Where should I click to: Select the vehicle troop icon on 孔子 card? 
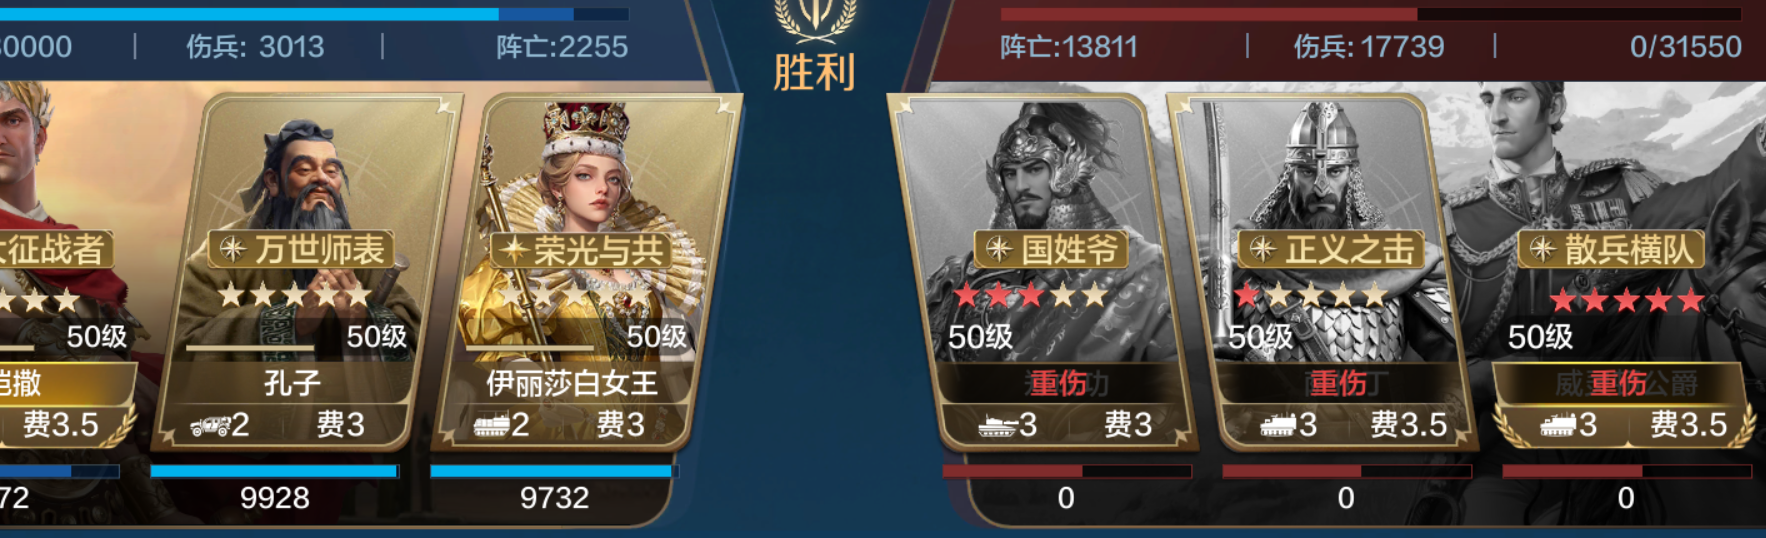point(210,426)
